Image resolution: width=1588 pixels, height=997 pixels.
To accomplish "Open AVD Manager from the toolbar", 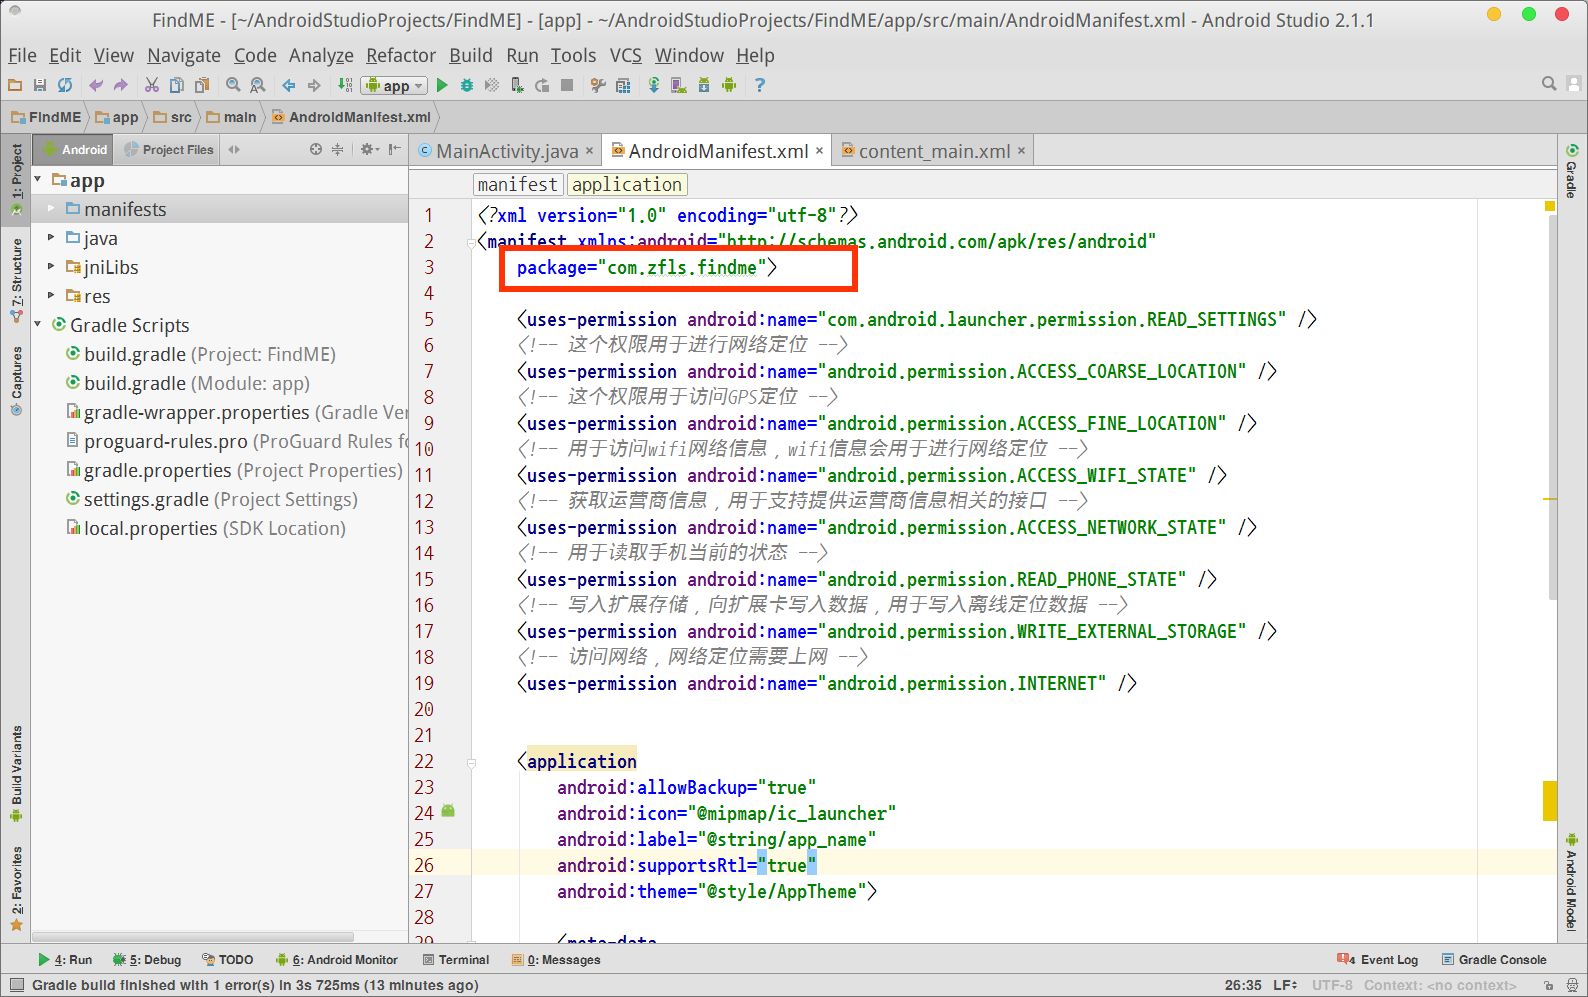I will [679, 85].
